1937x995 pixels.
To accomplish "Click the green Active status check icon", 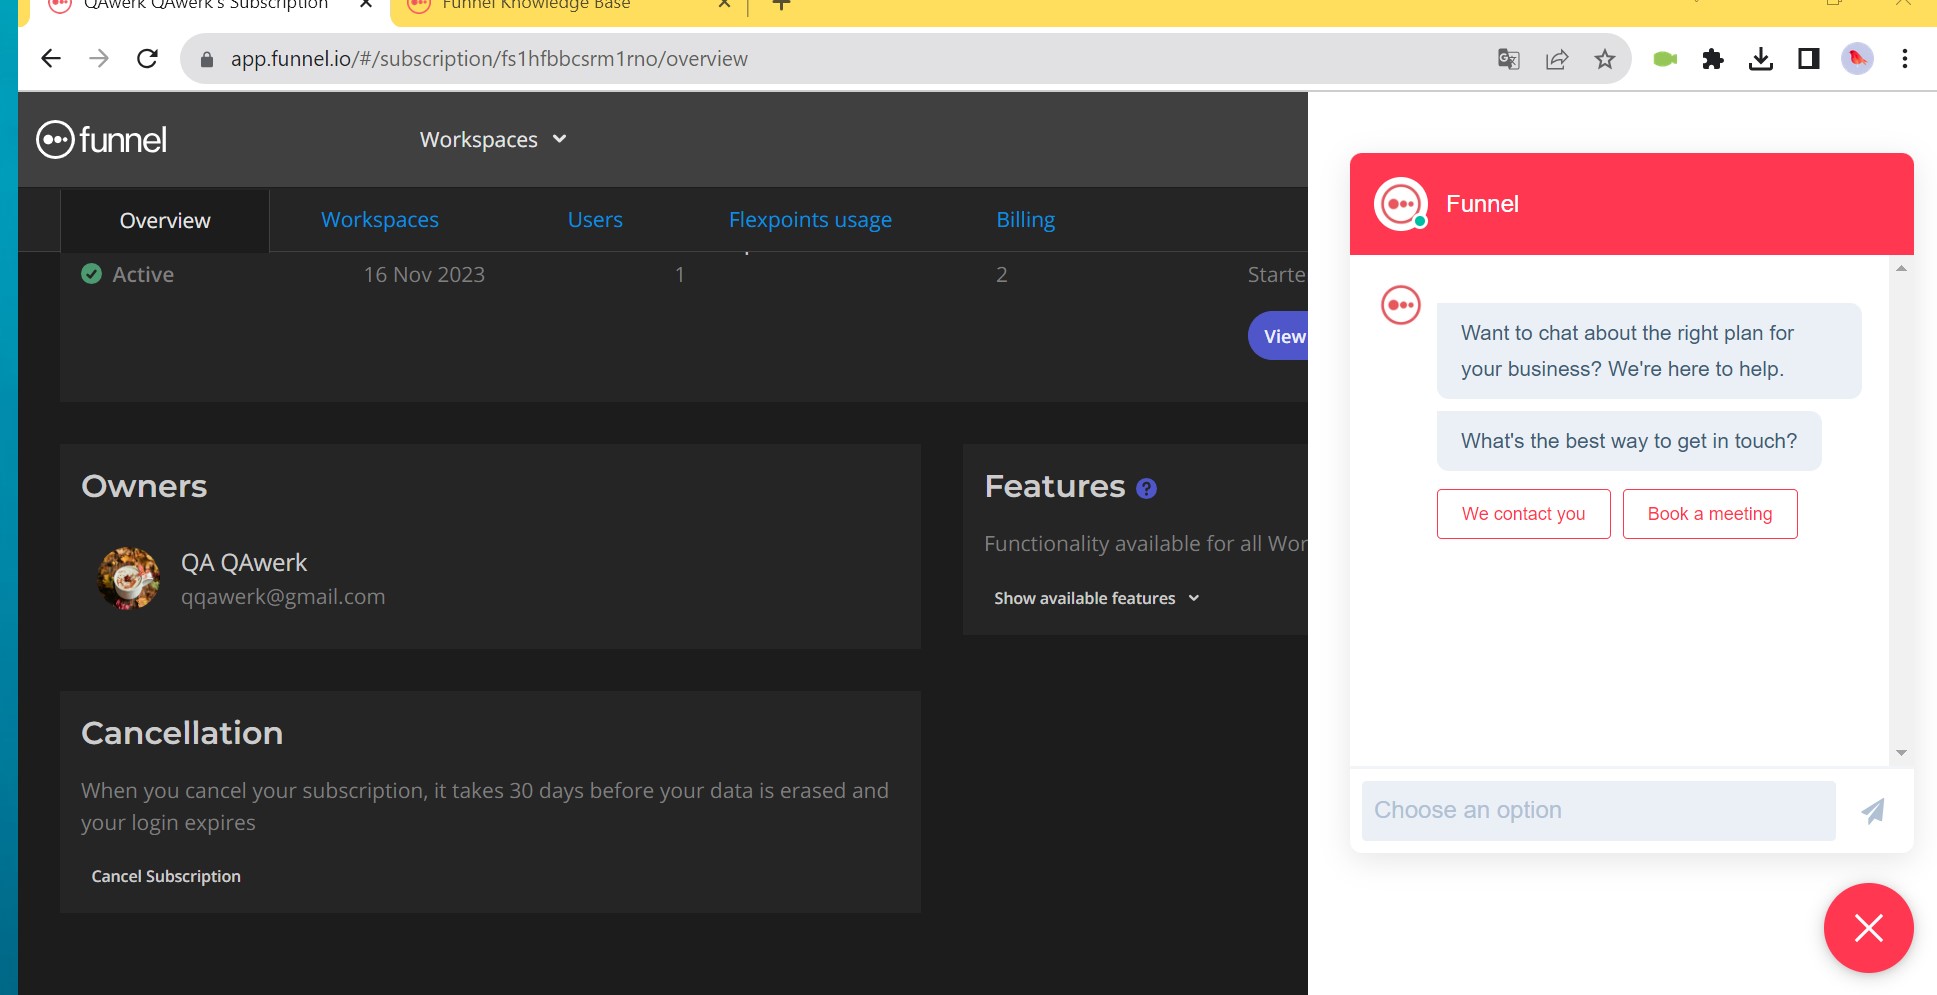I will coord(91,274).
